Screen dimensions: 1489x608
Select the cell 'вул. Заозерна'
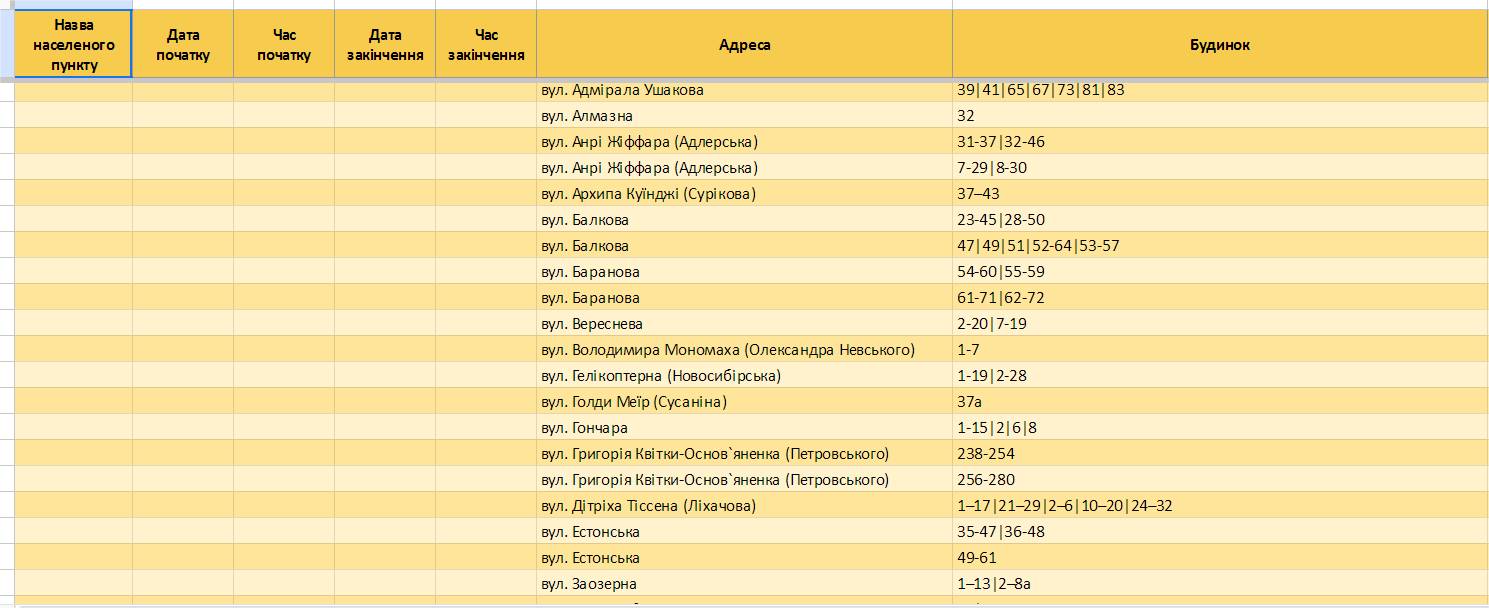coord(744,583)
